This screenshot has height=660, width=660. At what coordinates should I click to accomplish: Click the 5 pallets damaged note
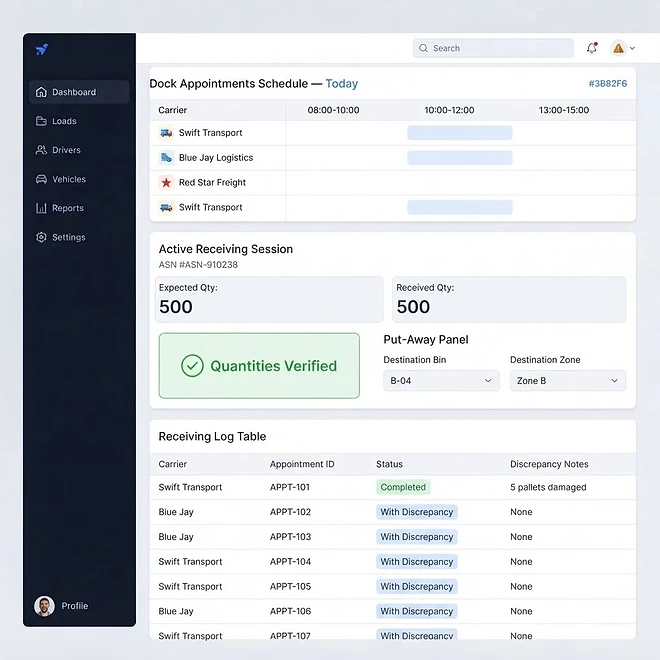[x=548, y=487]
